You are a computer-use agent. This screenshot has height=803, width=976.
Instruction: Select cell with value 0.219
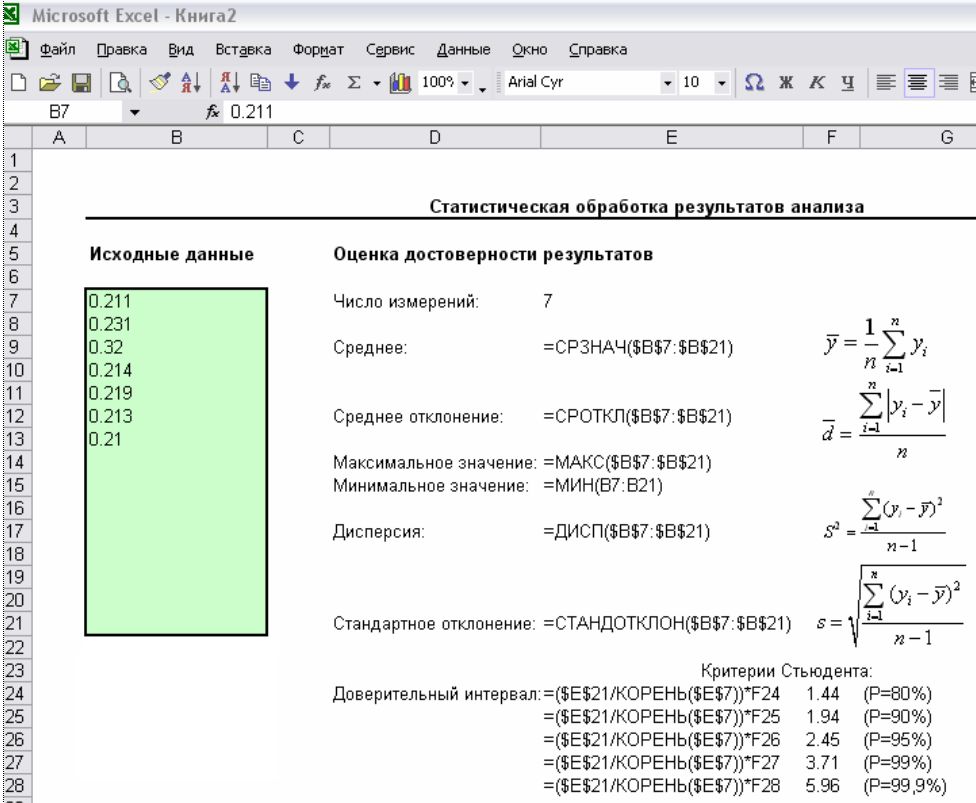pyautogui.click(x=177, y=393)
